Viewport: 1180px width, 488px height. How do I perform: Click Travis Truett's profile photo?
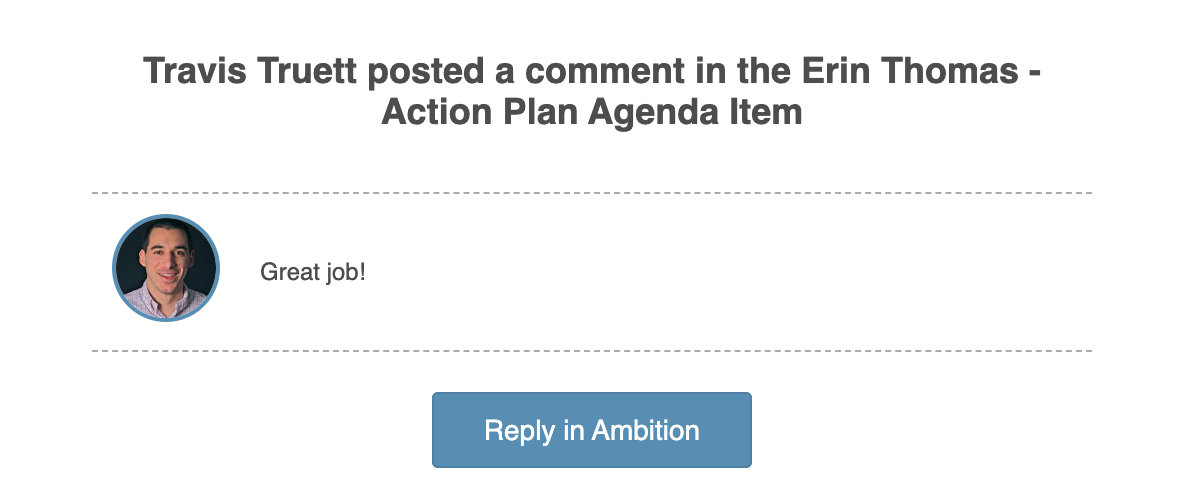click(165, 268)
